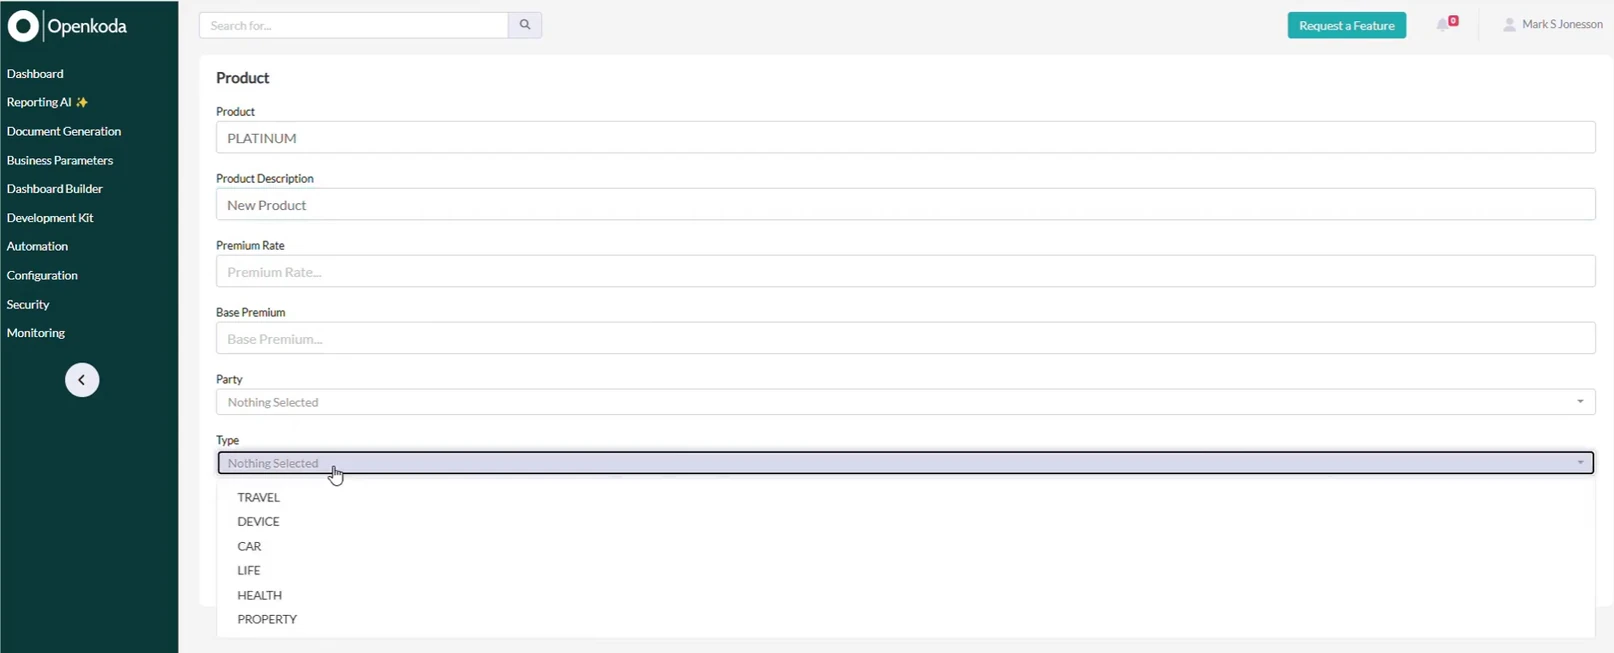1614x653 pixels.
Task: Select TRAVEL from the Type list
Action: (x=258, y=497)
